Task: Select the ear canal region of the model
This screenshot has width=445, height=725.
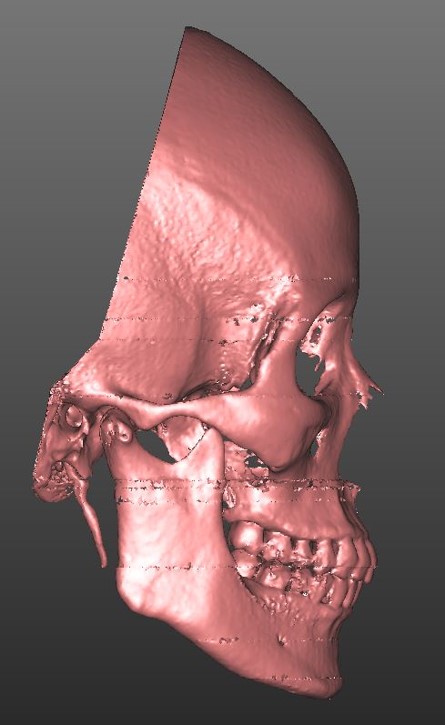Action: coord(75,418)
